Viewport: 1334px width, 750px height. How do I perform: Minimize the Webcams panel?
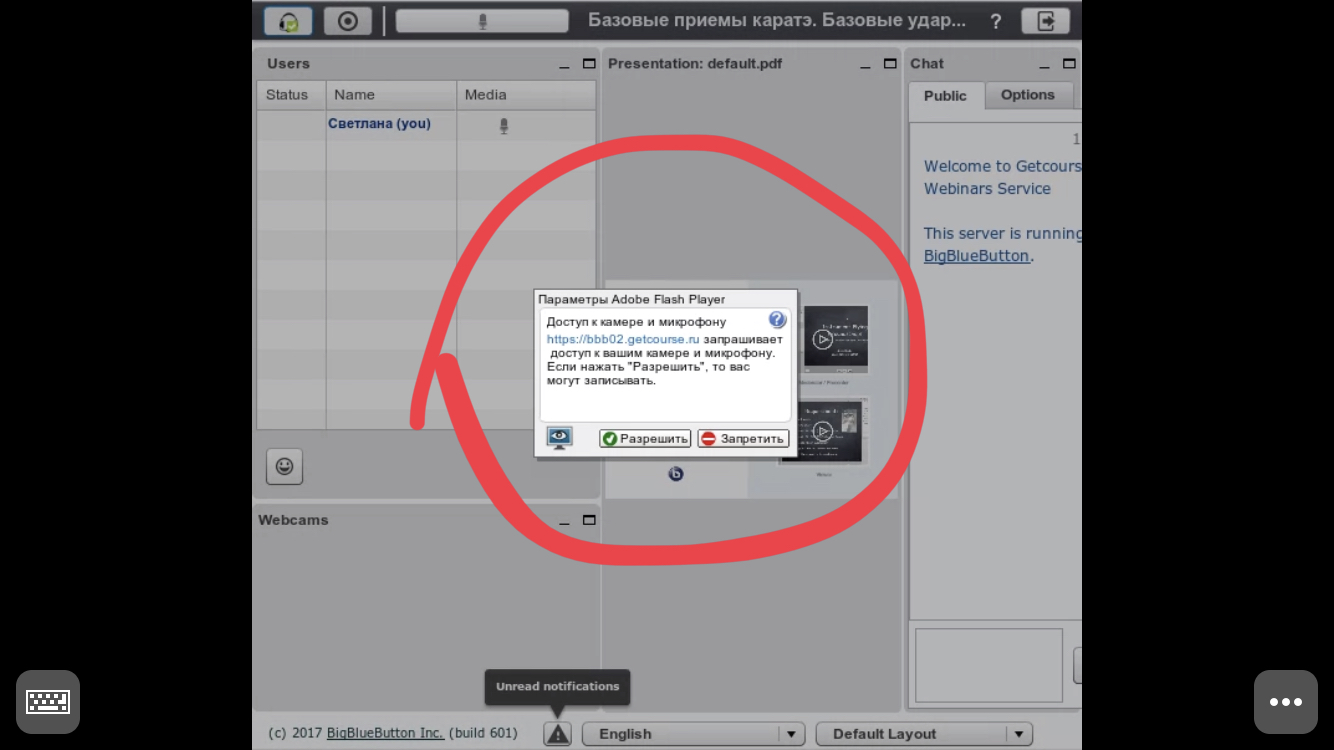click(x=564, y=521)
